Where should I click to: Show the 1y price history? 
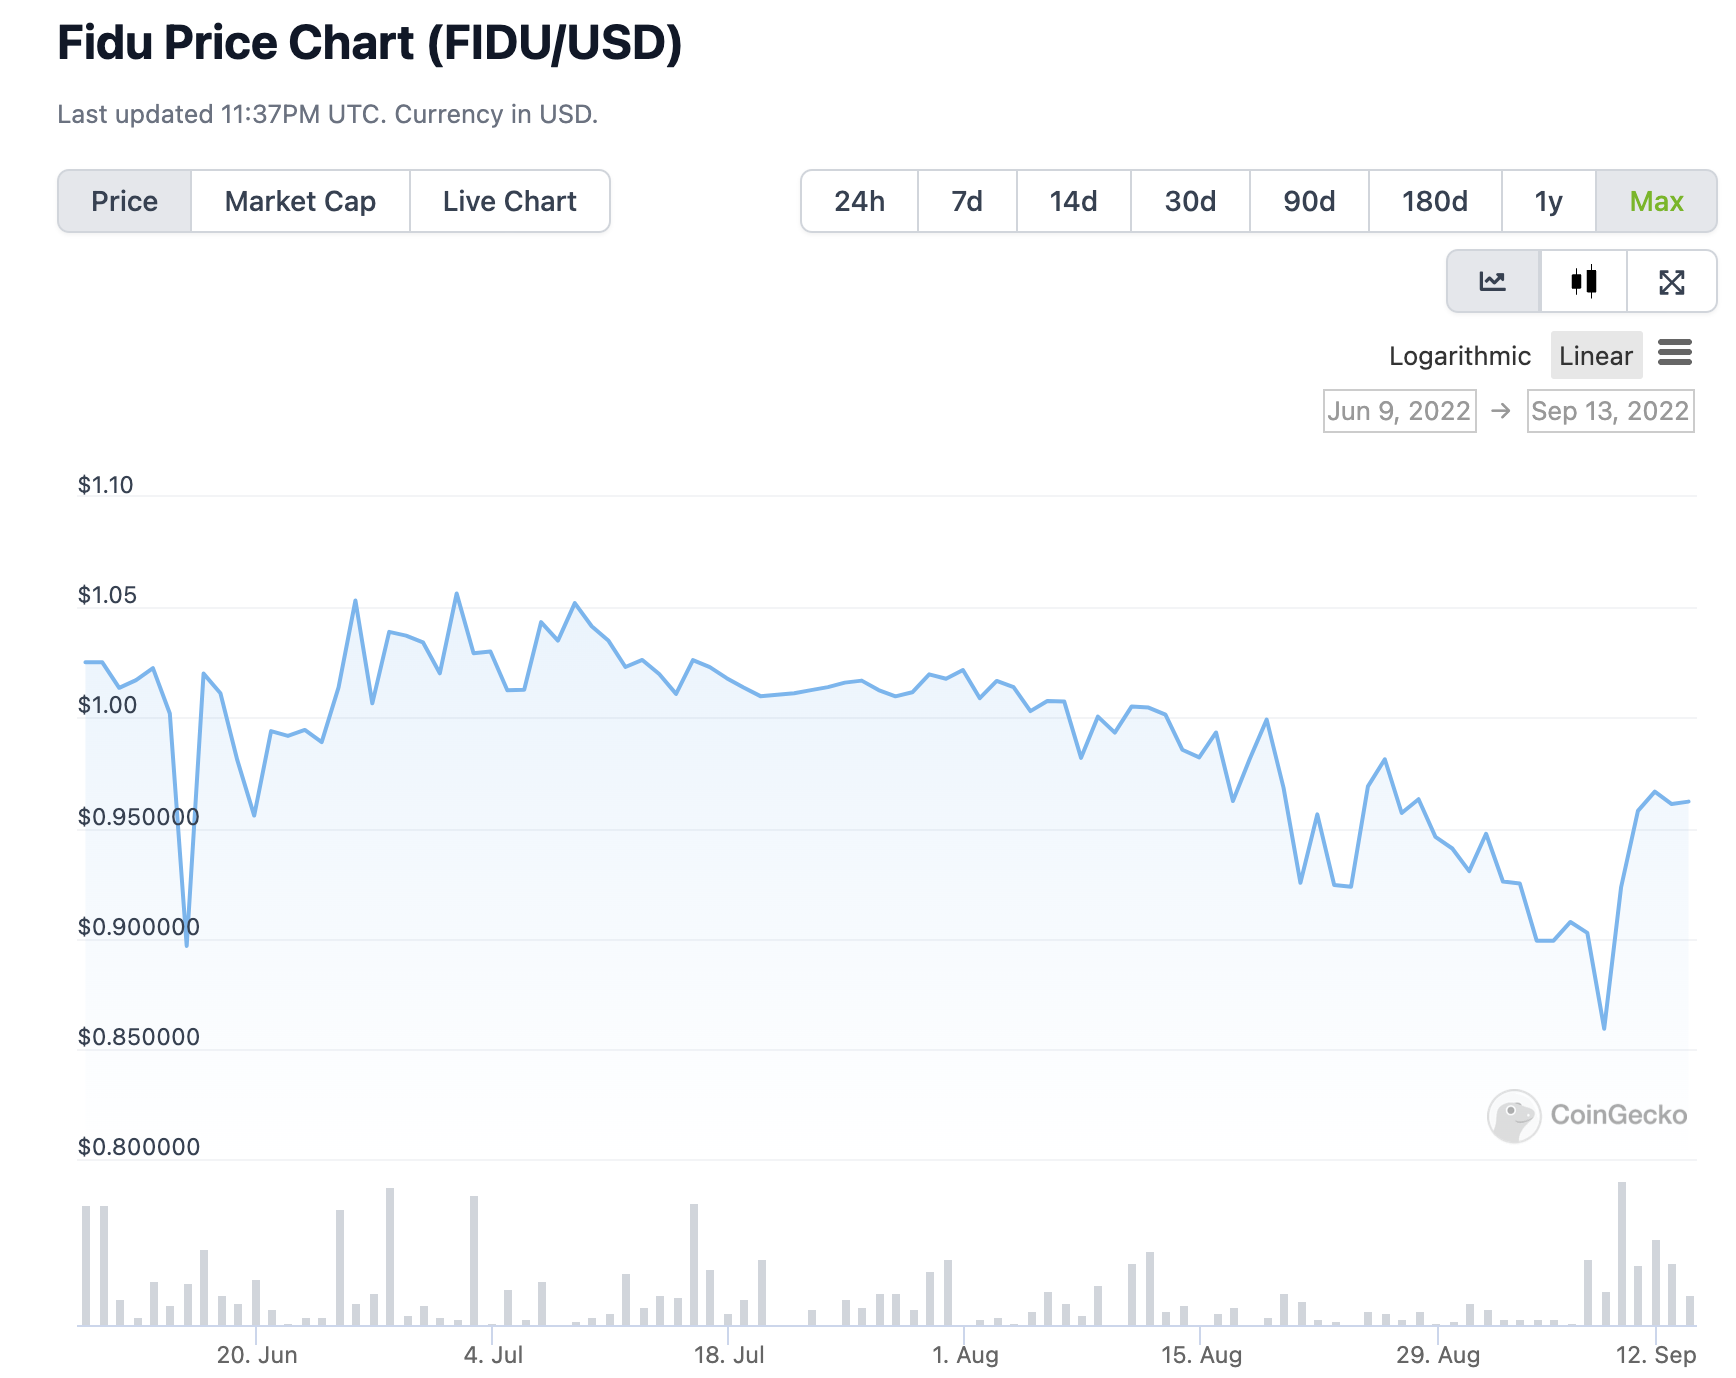pos(1549,201)
